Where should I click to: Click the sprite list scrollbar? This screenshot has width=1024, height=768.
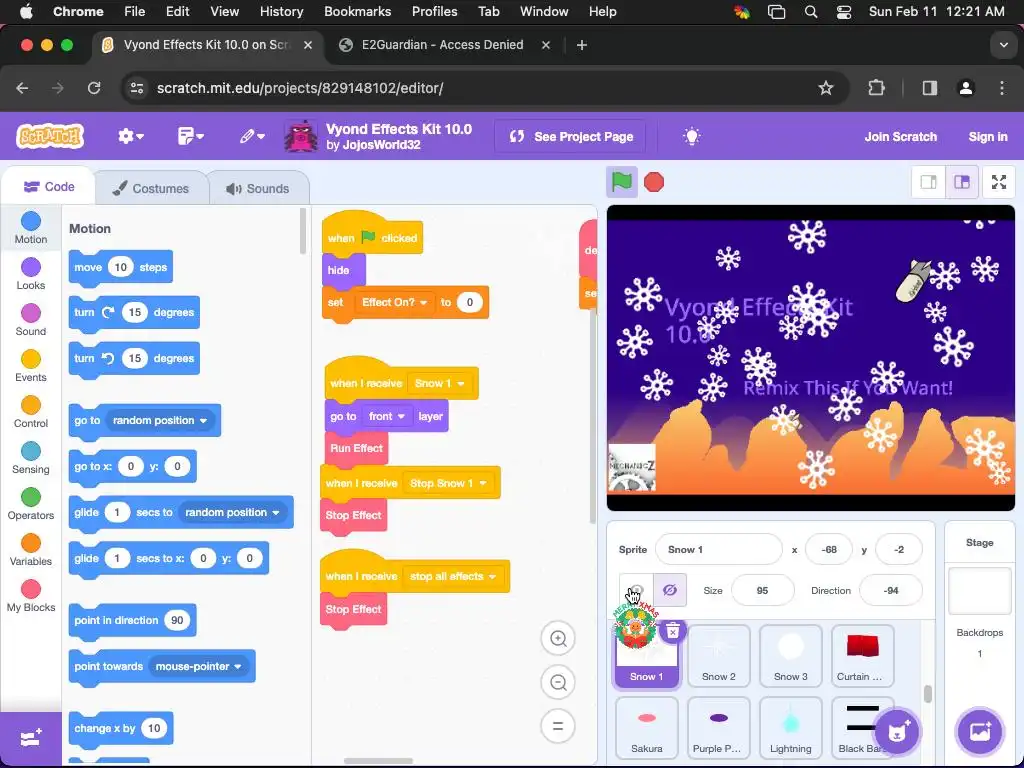coord(927,693)
